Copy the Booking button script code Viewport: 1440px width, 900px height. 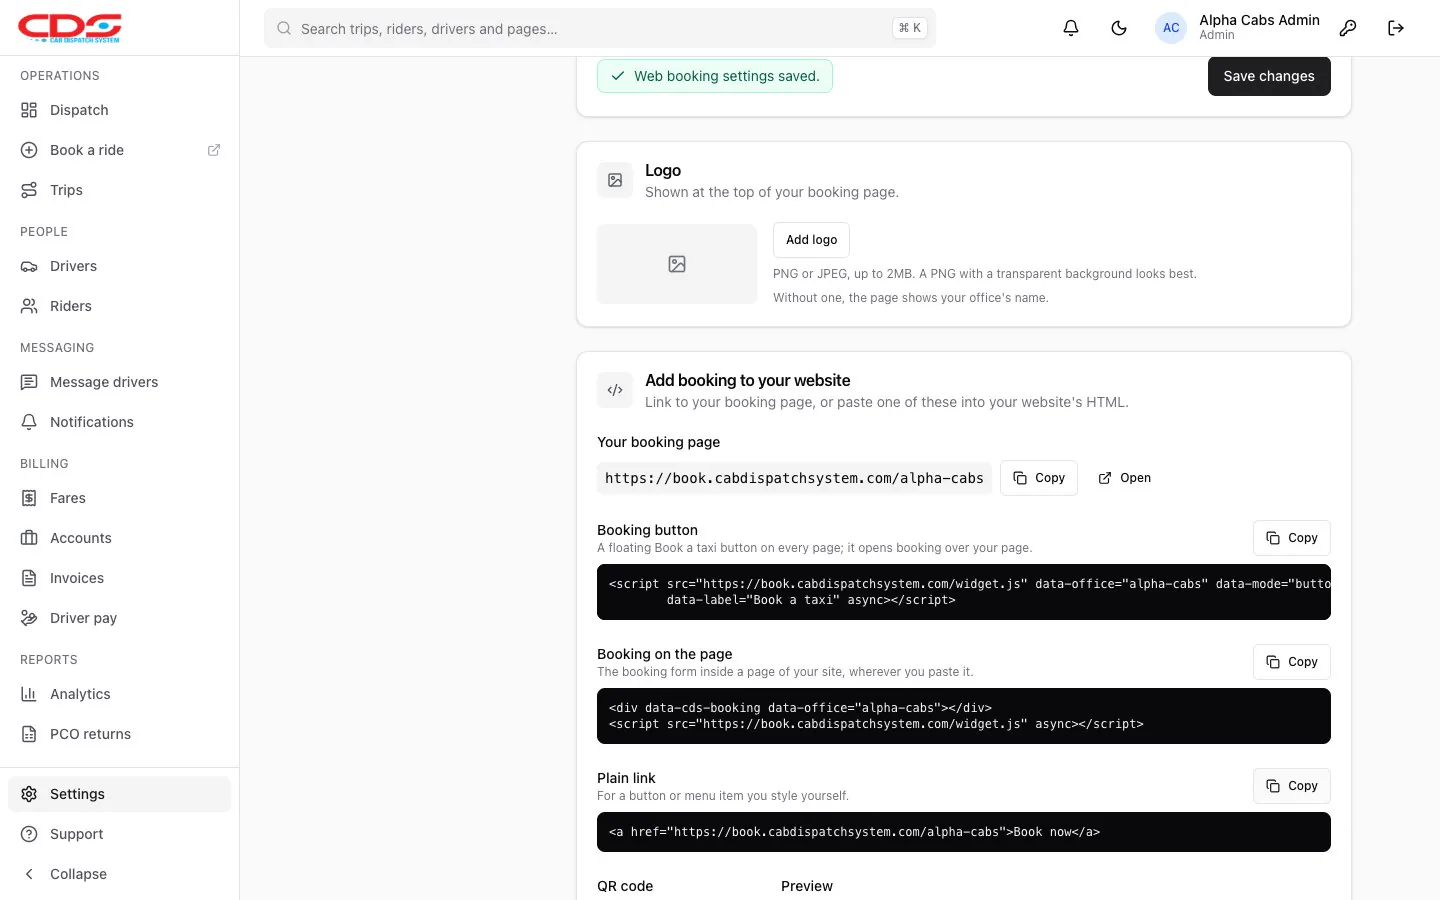pos(1292,538)
